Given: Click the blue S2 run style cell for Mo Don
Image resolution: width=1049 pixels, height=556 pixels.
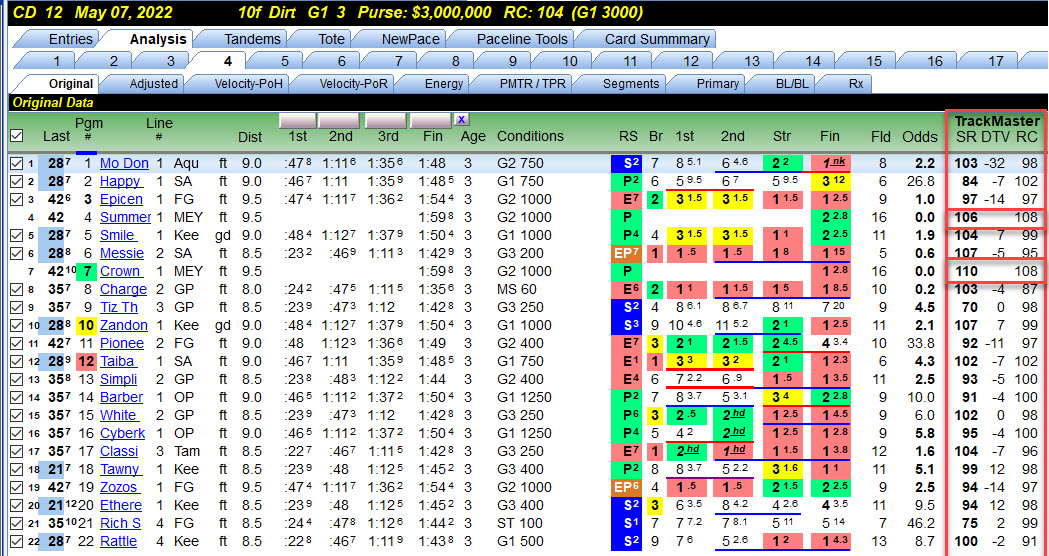Looking at the screenshot, I should pyautogui.click(x=627, y=163).
